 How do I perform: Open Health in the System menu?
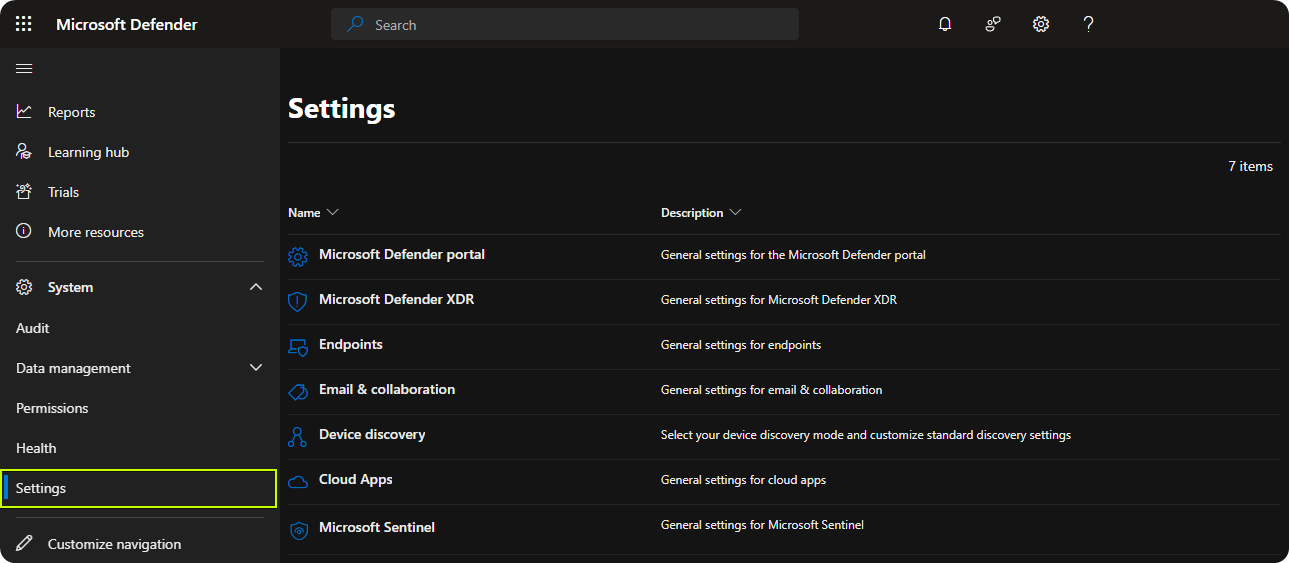pos(36,448)
